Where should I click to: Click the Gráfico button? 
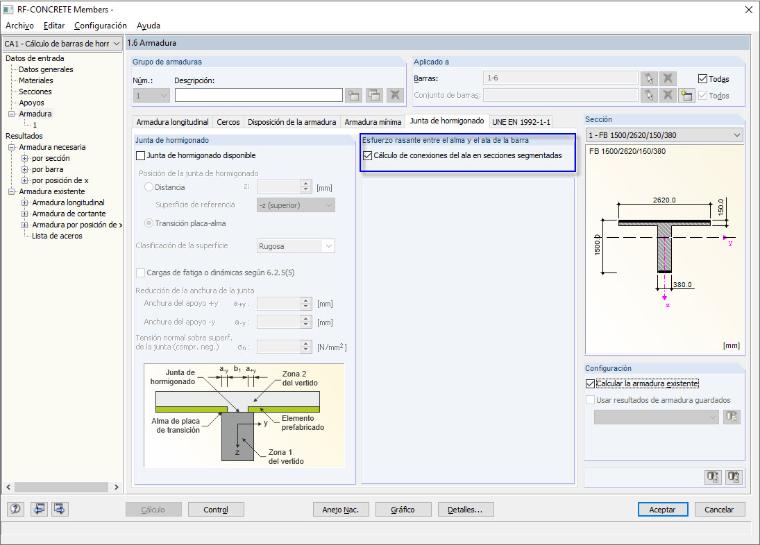pos(403,510)
